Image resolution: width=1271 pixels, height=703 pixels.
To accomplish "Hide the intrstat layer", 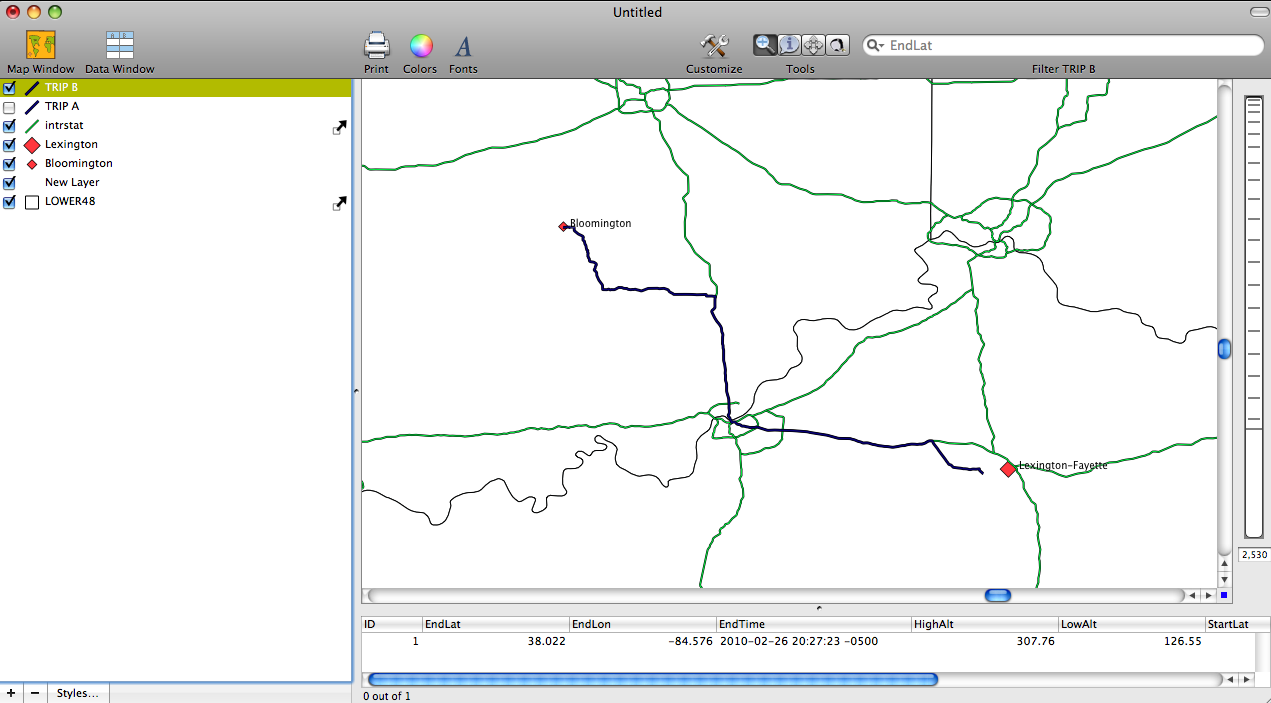I will (9, 126).
